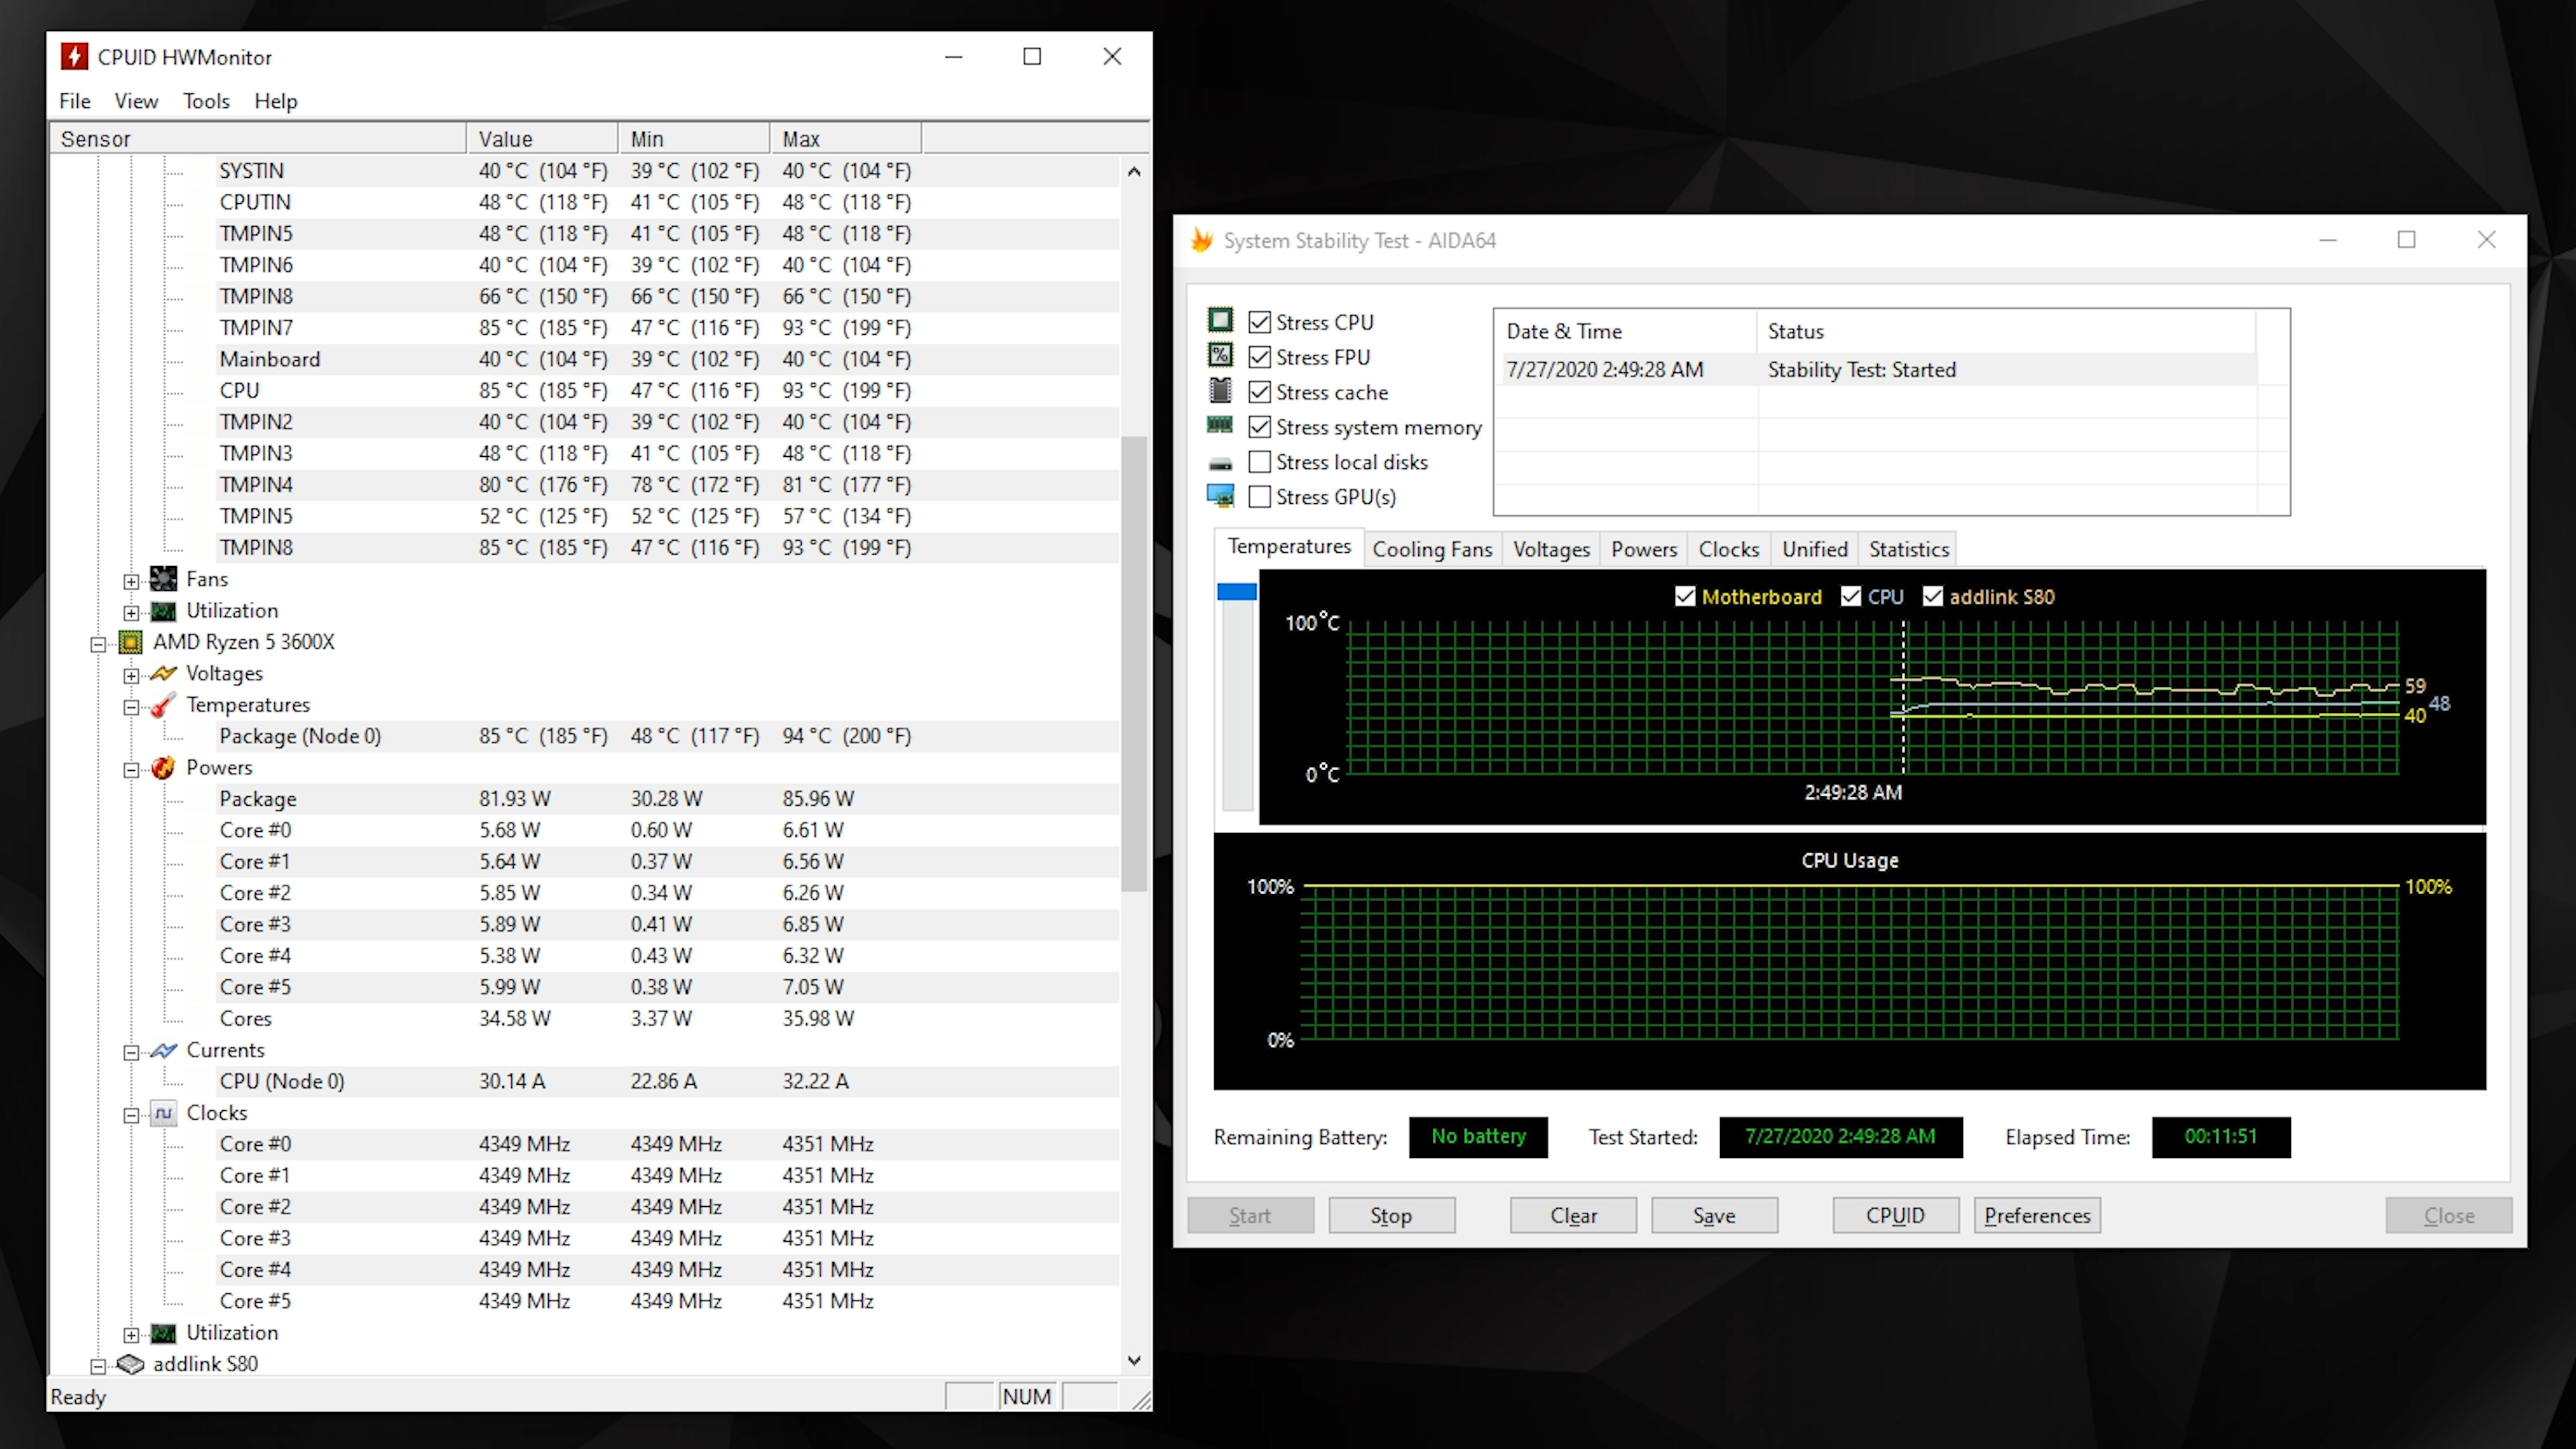The height and width of the screenshot is (1449, 2576).
Task: Click the Fans group icon in HWMonitor
Action: 163,579
